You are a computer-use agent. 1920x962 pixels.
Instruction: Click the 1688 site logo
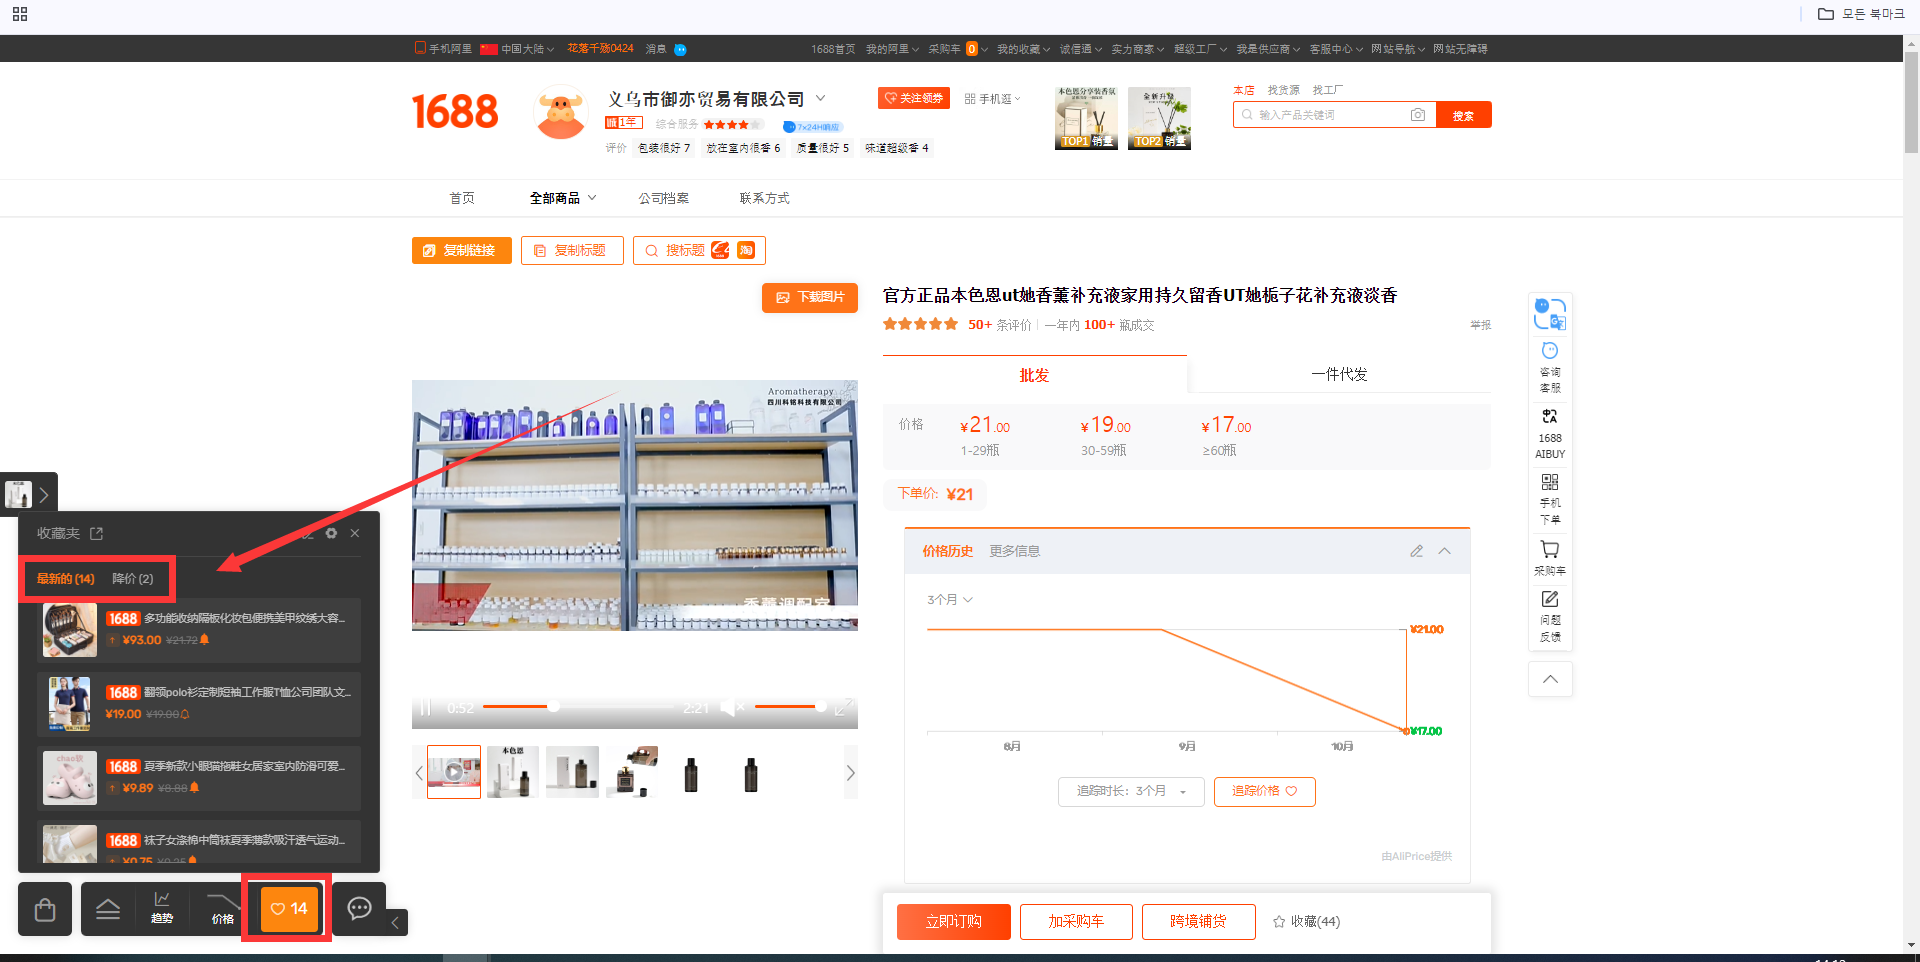tap(455, 111)
